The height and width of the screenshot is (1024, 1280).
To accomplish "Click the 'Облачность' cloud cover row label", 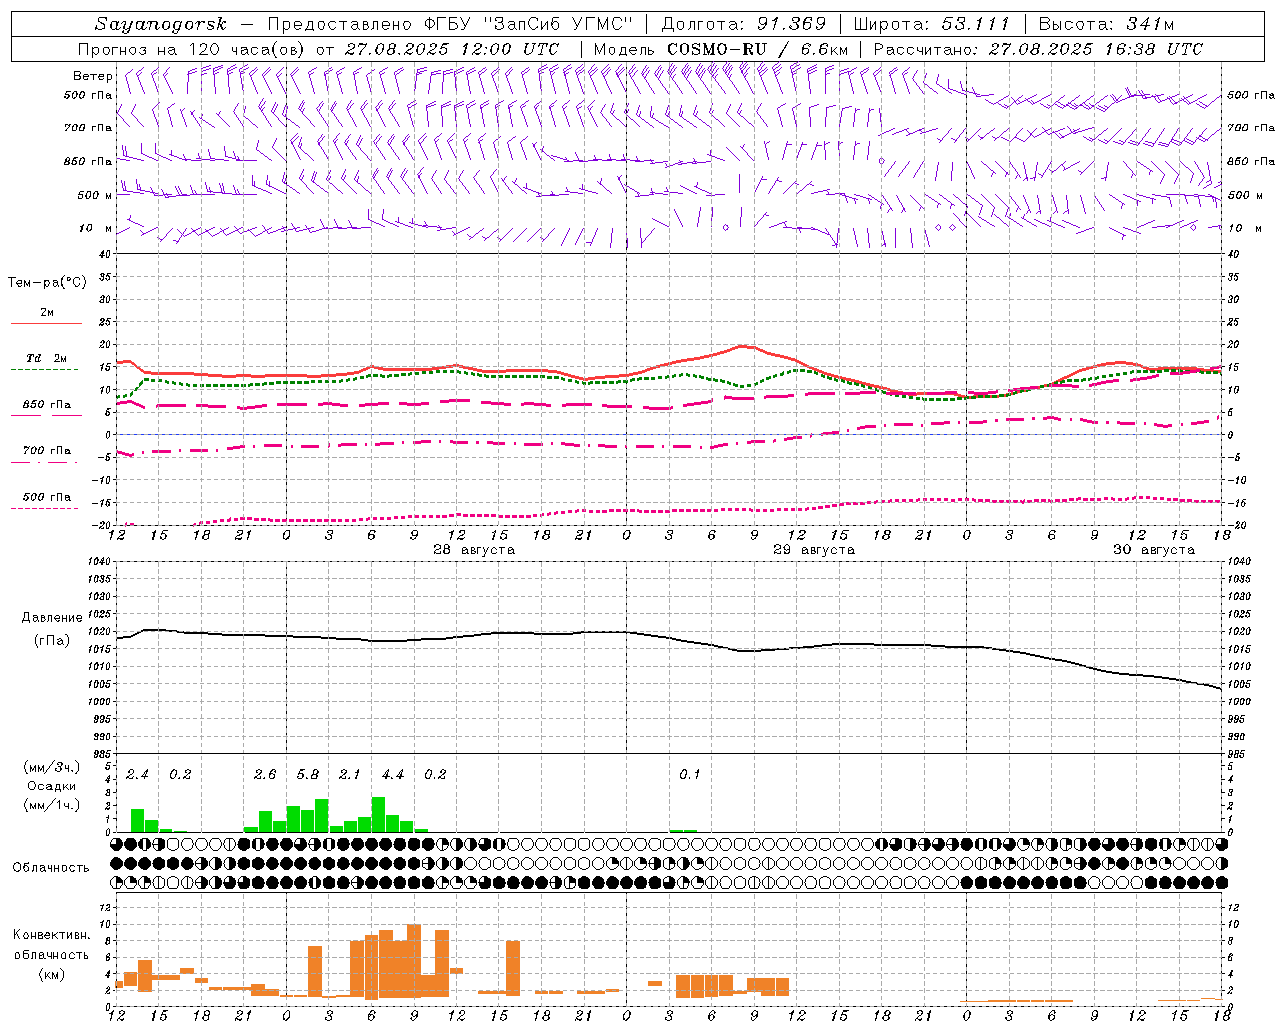I will pyautogui.click(x=51, y=867).
